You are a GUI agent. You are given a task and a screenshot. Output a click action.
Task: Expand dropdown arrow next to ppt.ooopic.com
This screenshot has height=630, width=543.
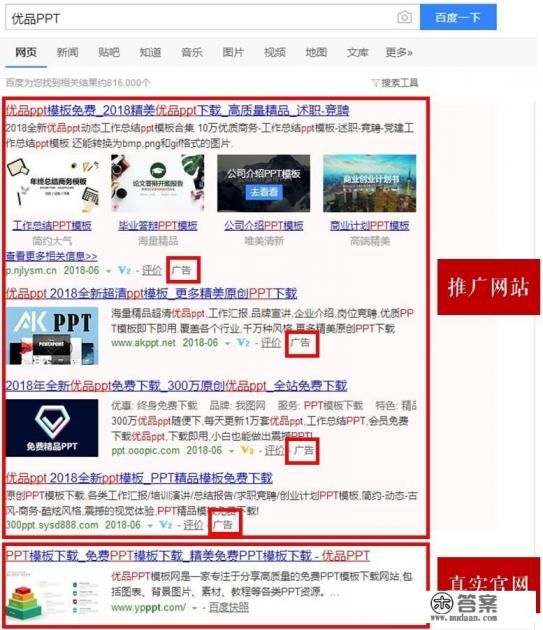[231, 452]
